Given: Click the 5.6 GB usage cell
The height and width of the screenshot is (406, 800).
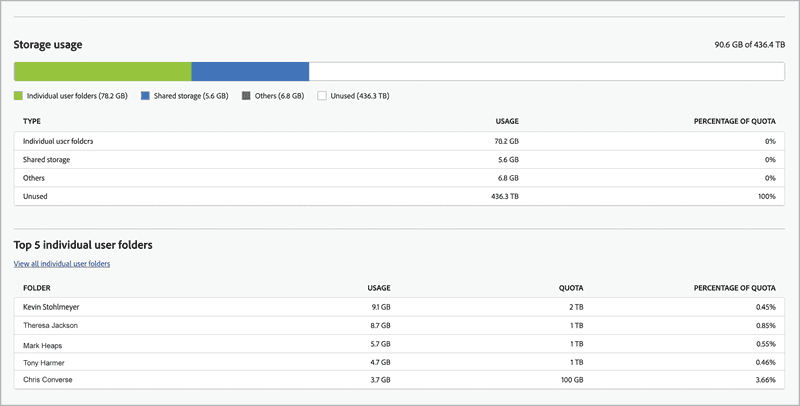Looking at the screenshot, I should (508, 160).
